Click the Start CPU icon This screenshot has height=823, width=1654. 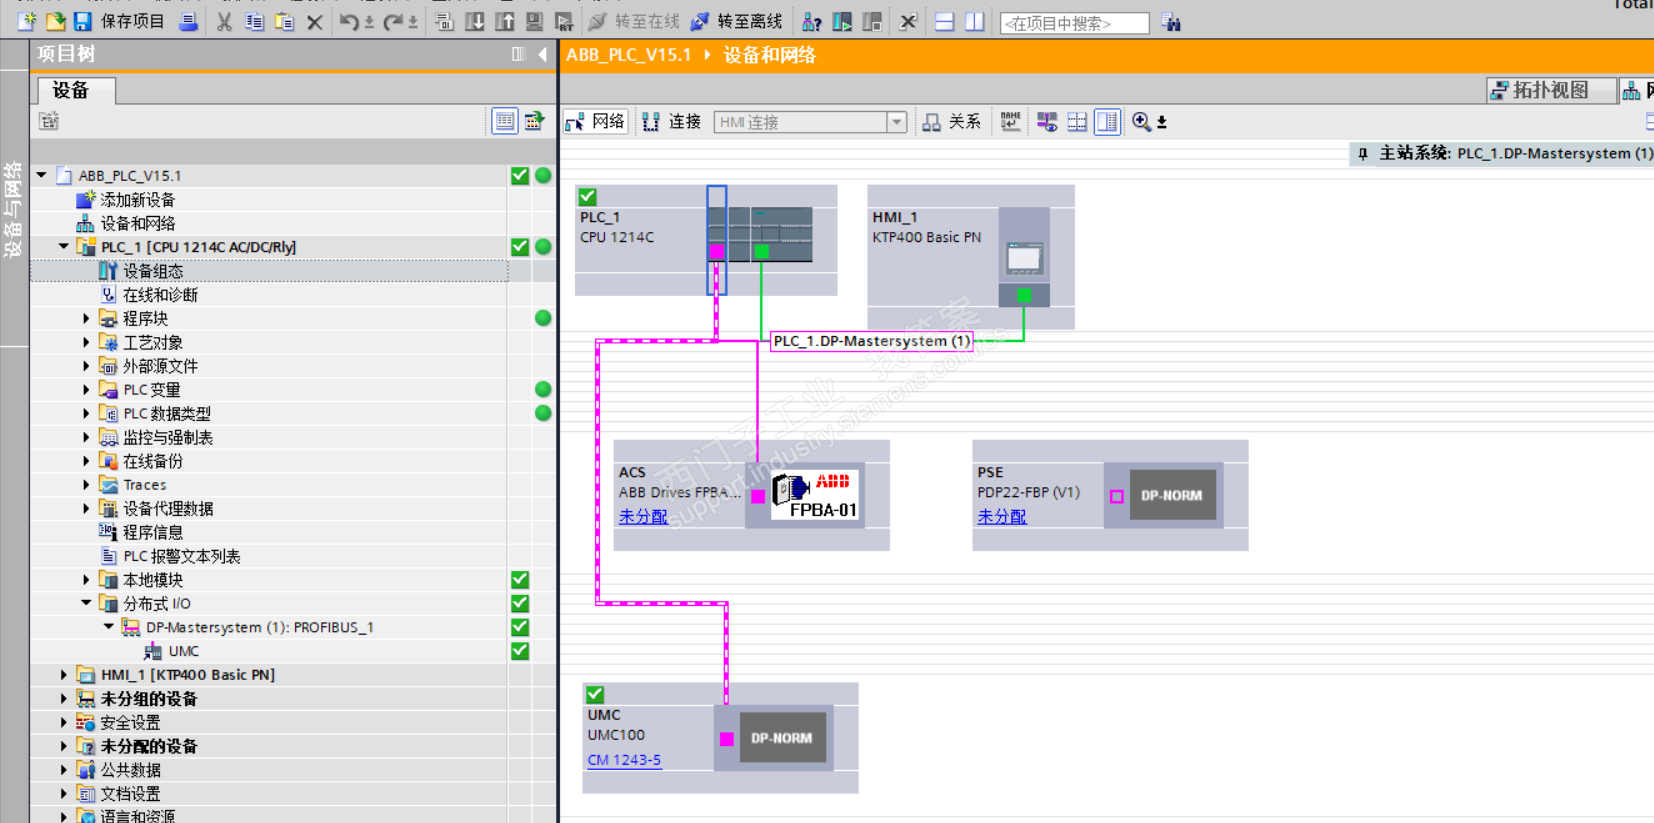coord(842,21)
